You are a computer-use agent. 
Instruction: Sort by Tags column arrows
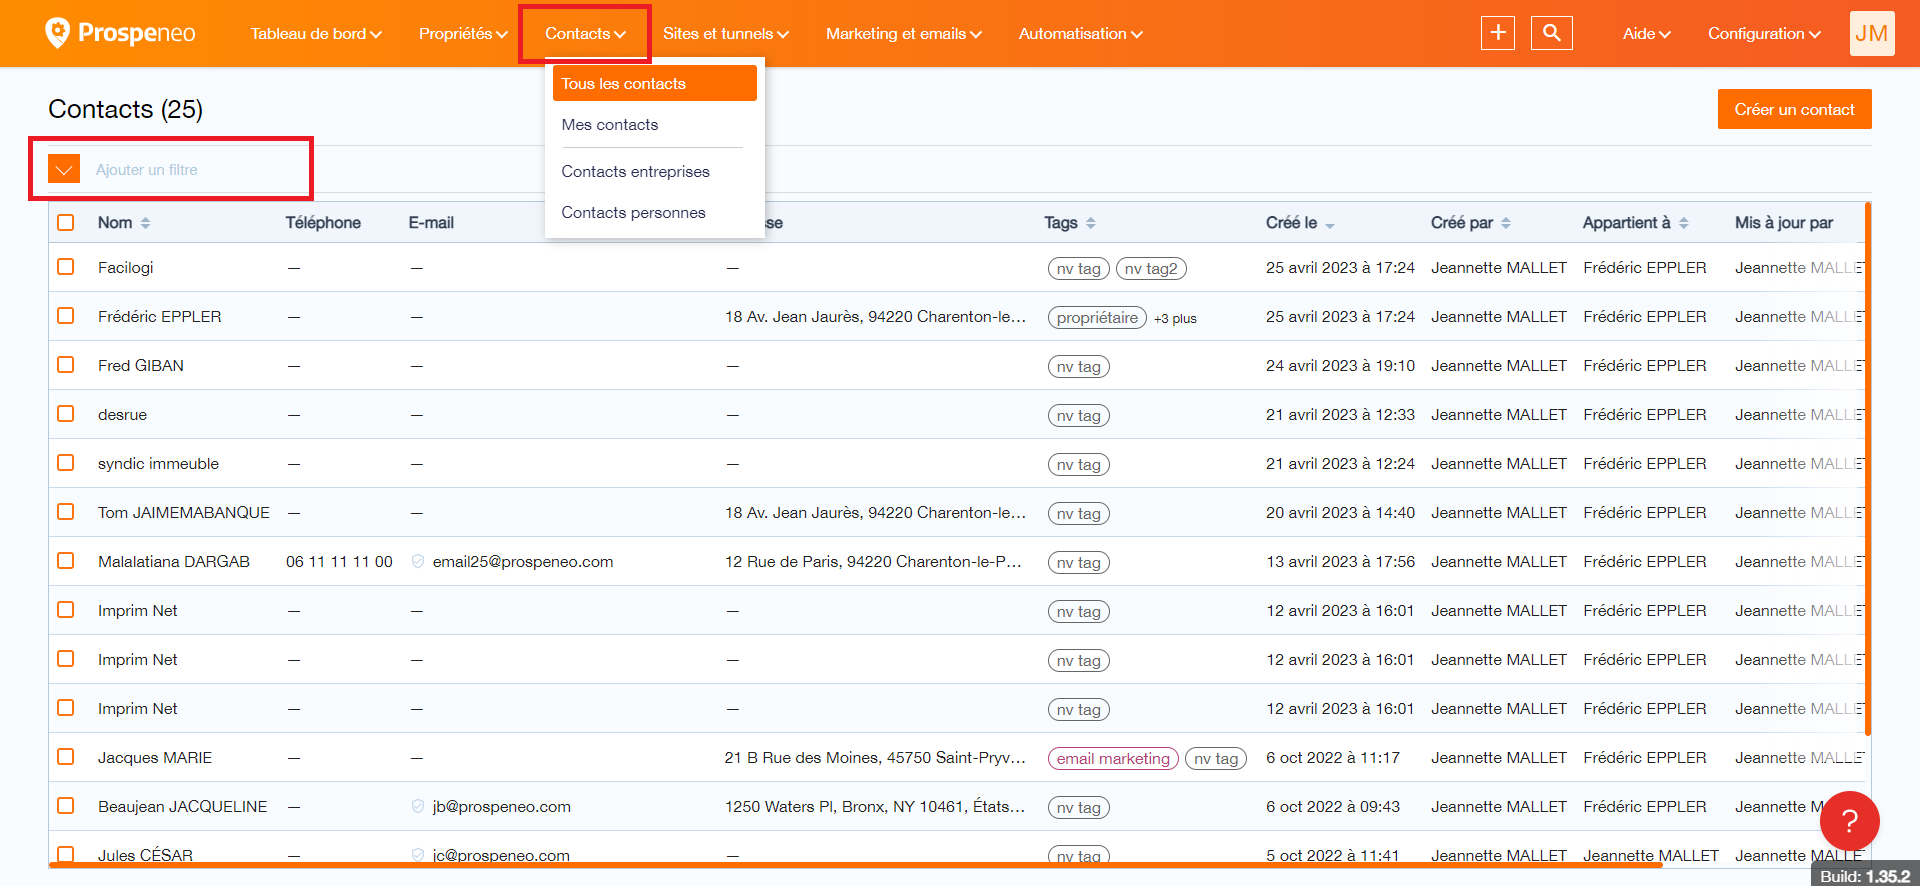1091,223
